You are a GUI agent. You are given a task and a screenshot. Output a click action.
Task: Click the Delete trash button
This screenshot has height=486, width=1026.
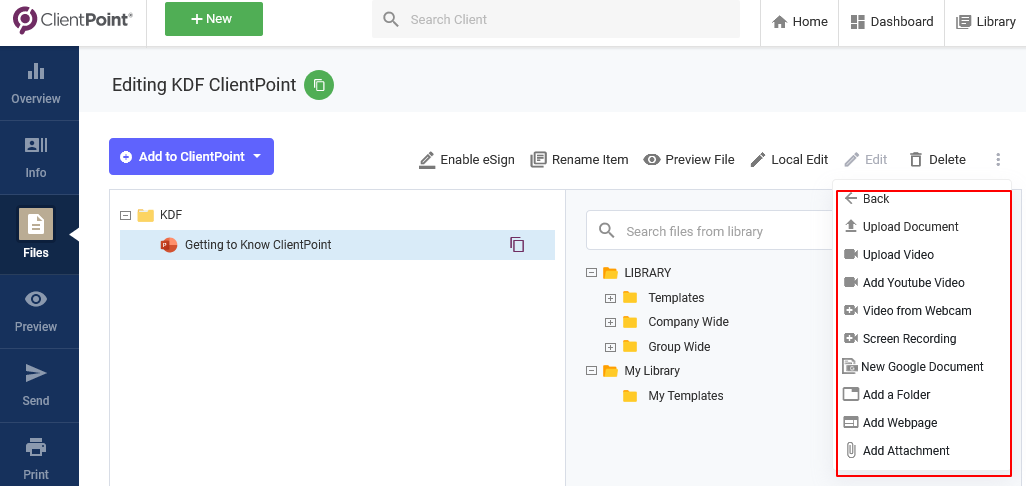tap(937, 160)
